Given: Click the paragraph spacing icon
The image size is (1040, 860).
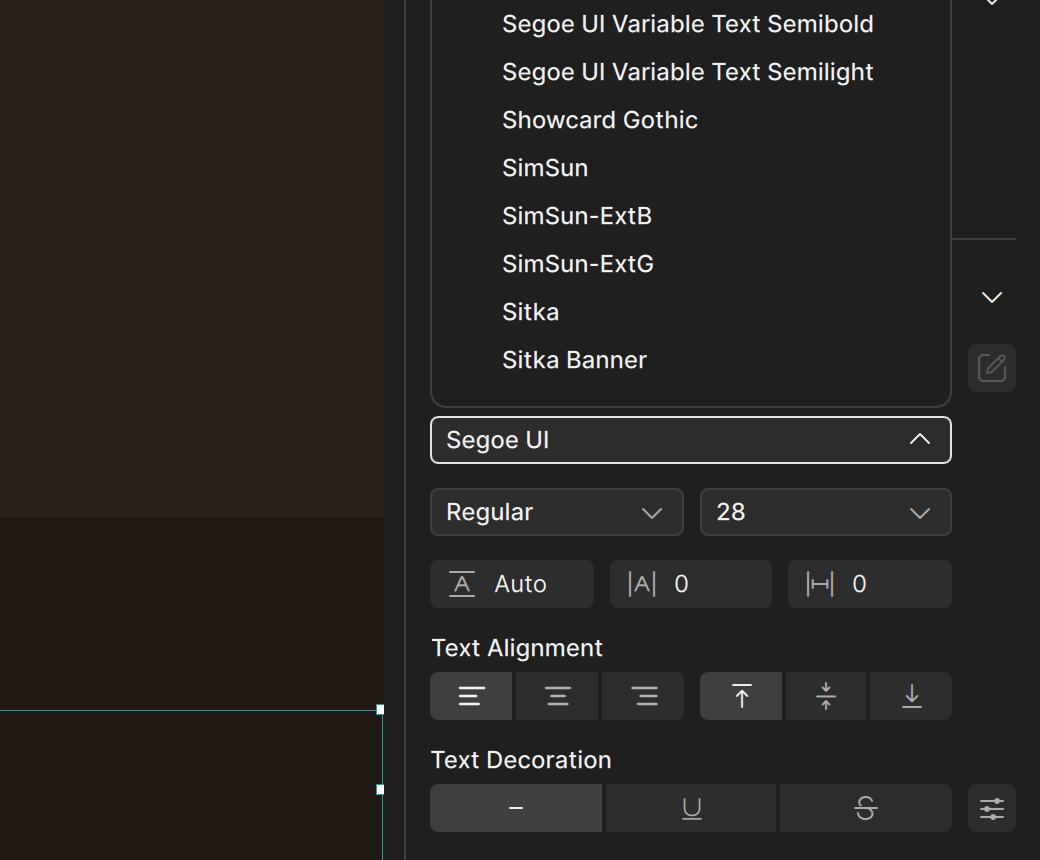Looking at the screenshot, I should [820, 584].
